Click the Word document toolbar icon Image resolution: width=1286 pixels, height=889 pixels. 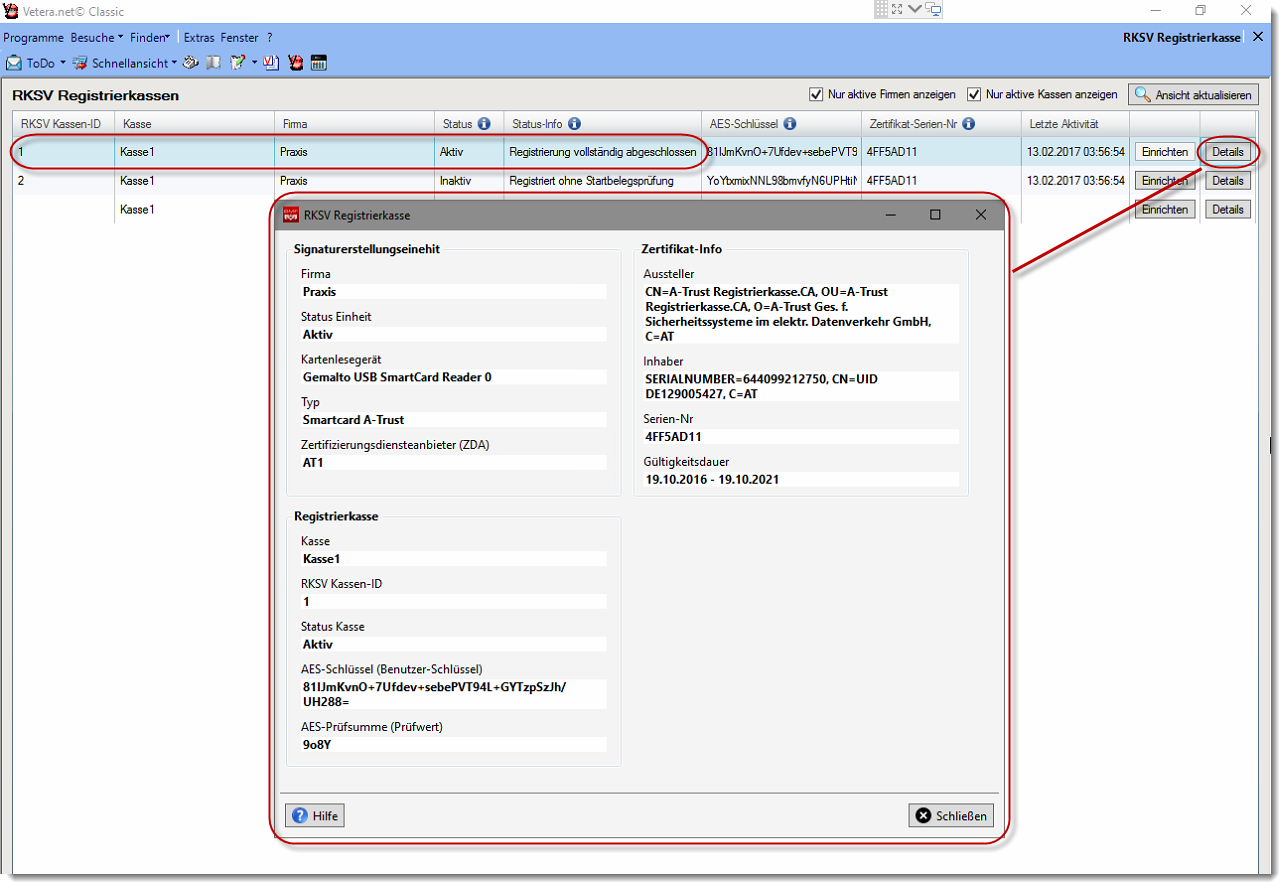tap(271, 63)
